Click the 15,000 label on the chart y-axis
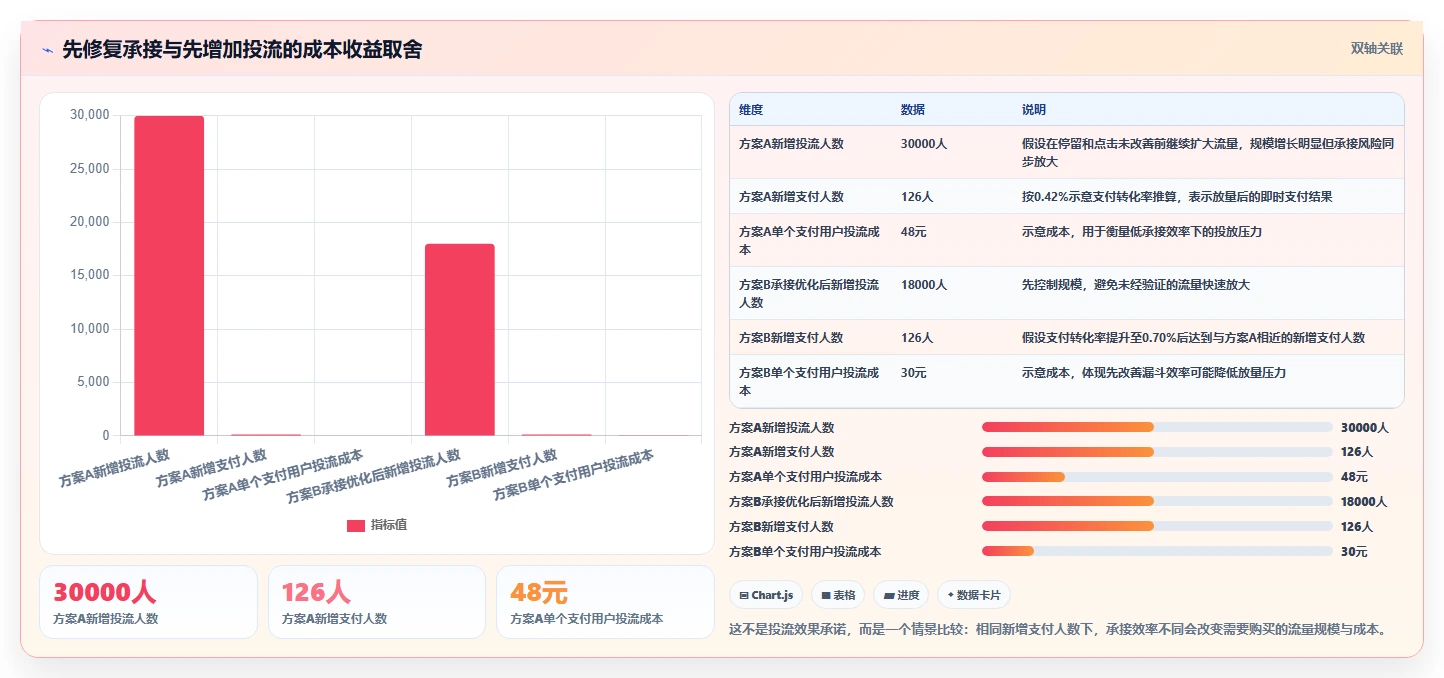 coord(90,276)
